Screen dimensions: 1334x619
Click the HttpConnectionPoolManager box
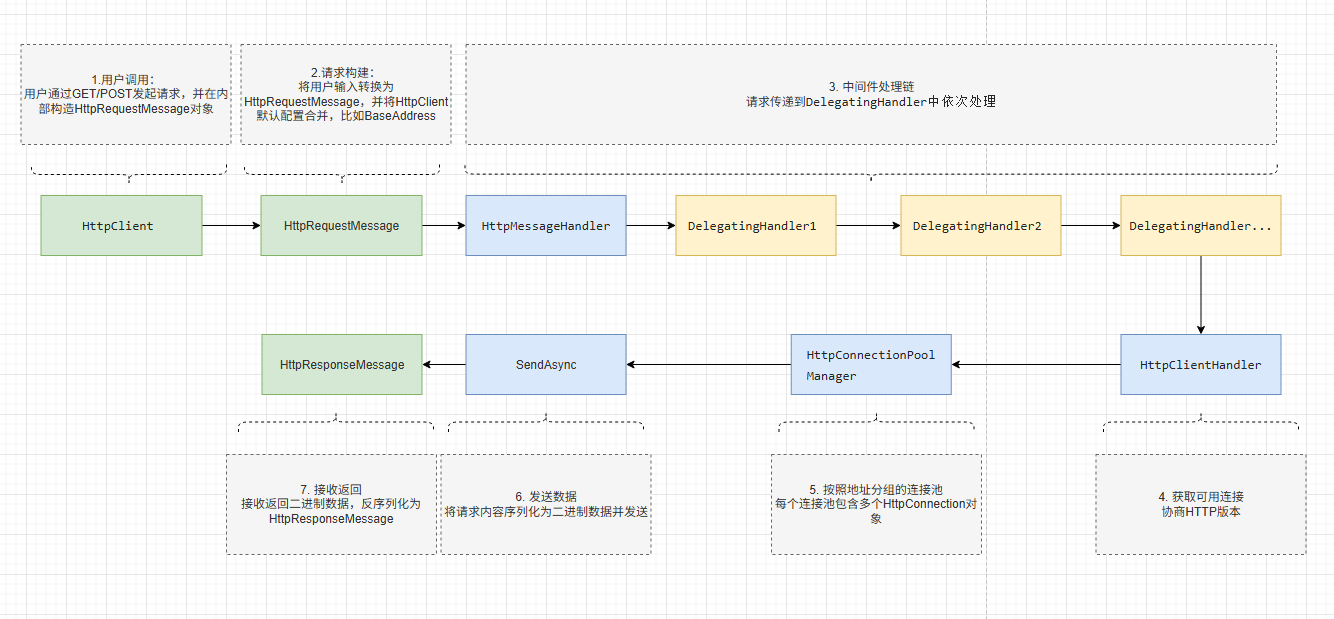click(x=870, y=364)
